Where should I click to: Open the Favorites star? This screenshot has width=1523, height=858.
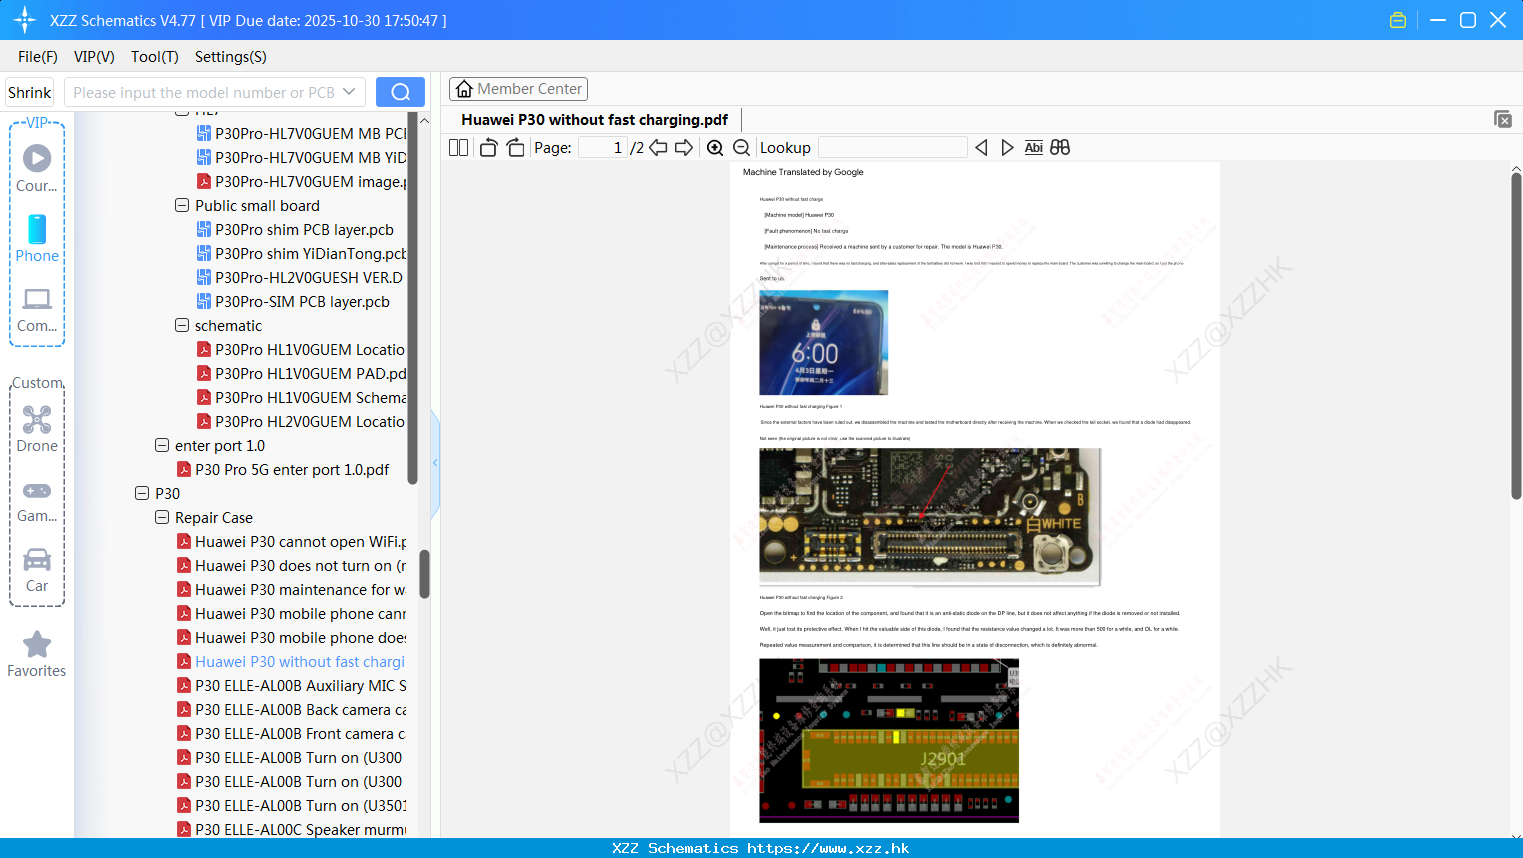click(37, 654)
